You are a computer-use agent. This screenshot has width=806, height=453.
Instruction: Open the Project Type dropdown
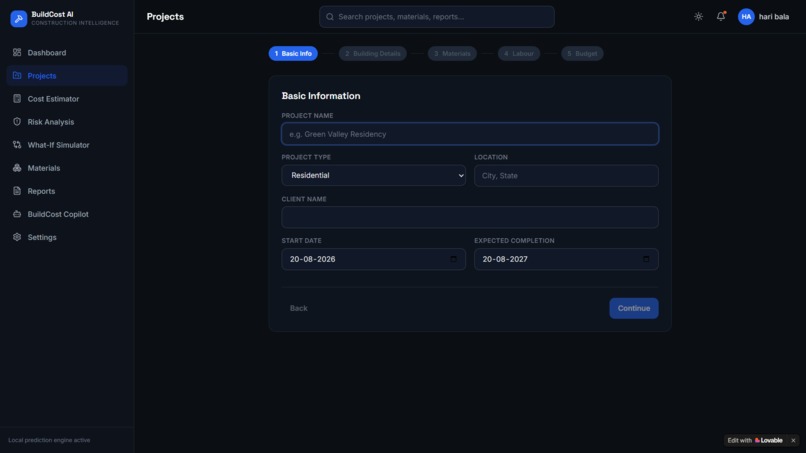click(373, 175)
